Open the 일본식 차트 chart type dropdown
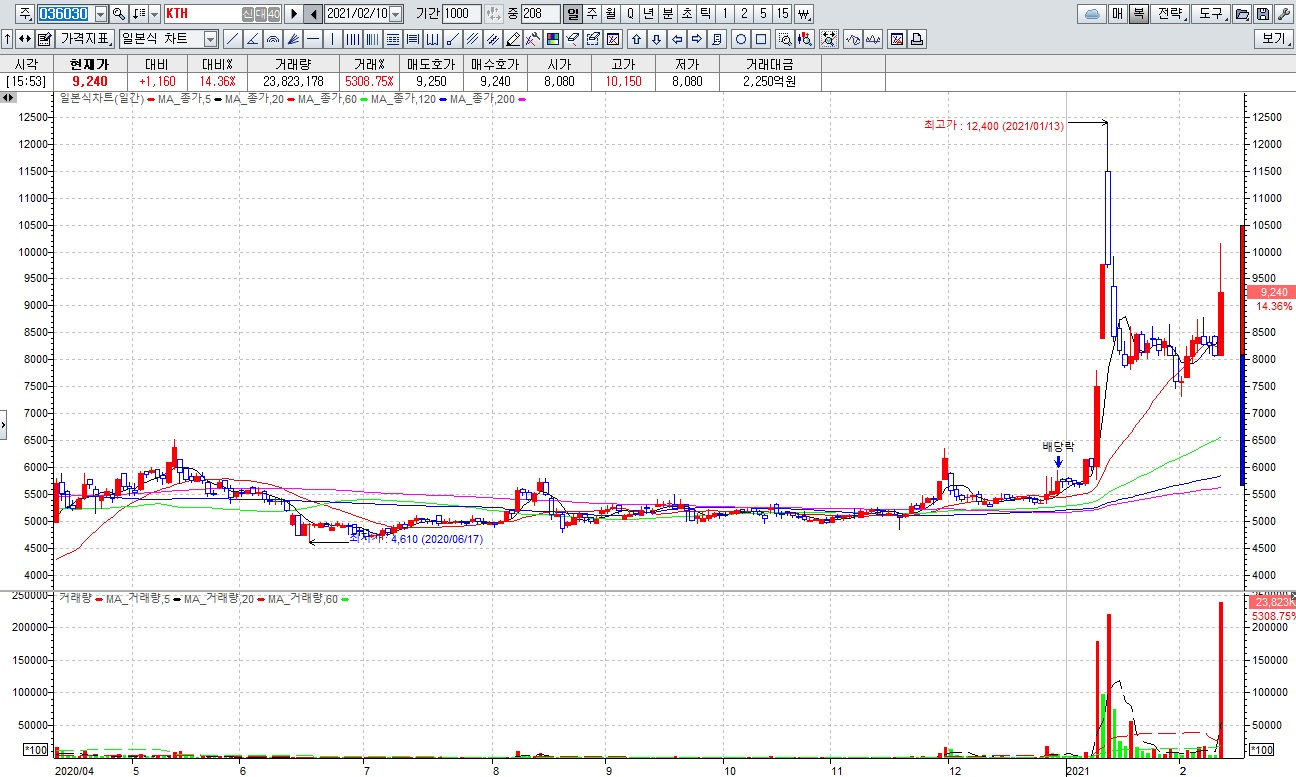 [x=211, y=40]
